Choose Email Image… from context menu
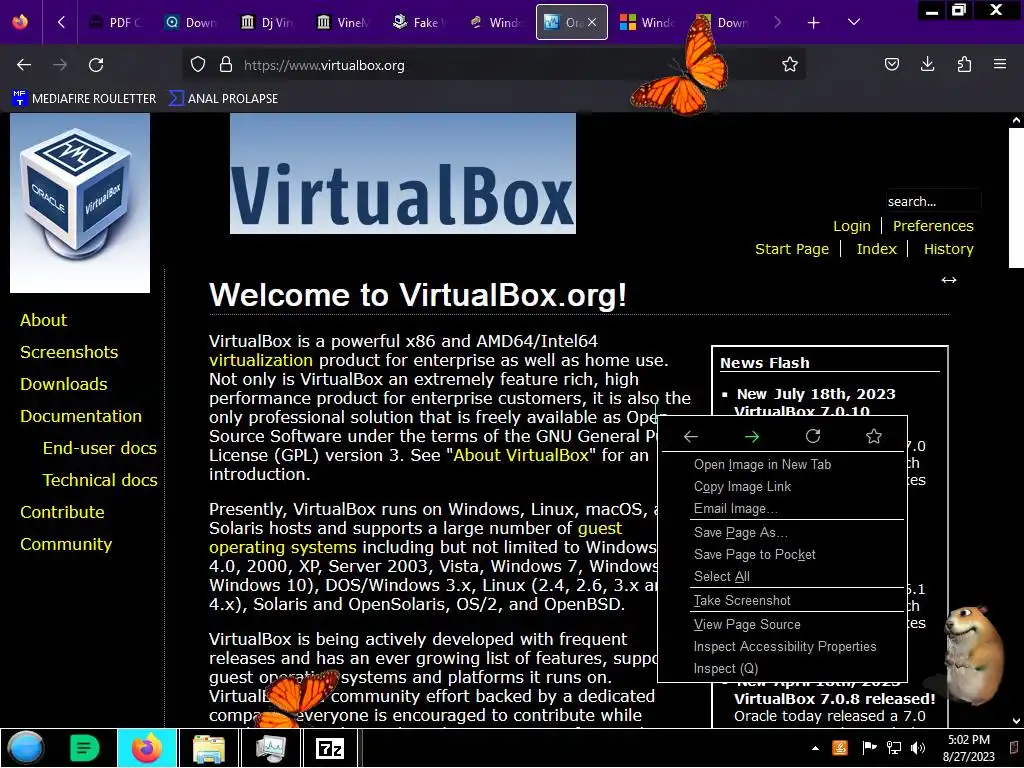The width and height of the screenshot is (1024, 768). click(782, 509)
